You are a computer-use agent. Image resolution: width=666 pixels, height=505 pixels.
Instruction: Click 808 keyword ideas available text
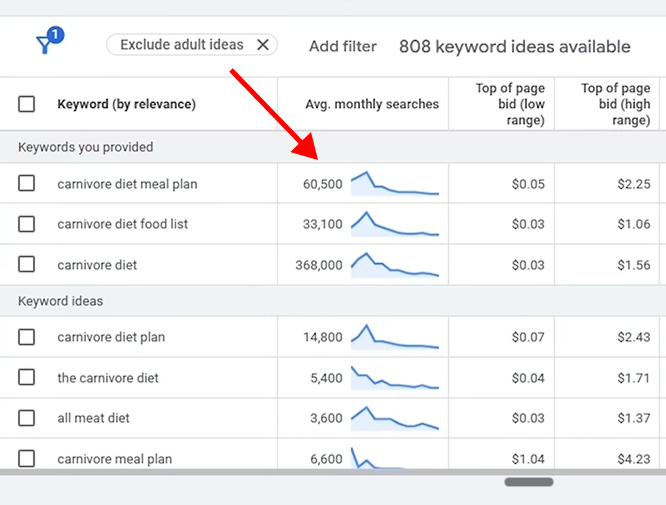[x=515, y=47]
